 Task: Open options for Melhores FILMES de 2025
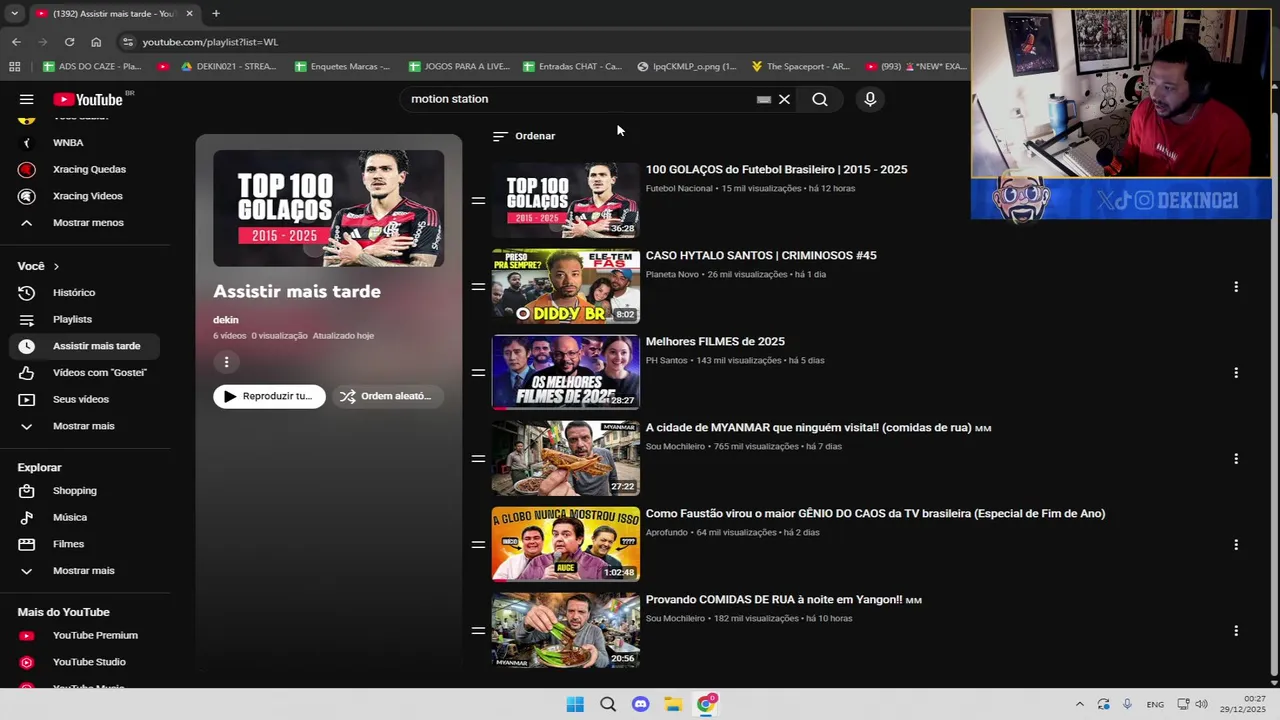[1236, 373]
